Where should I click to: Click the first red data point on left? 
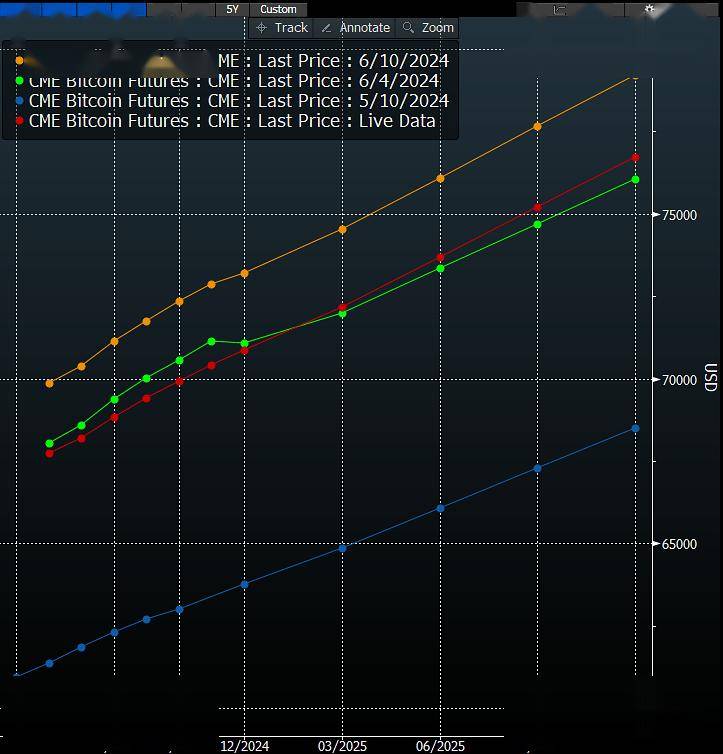(x=49, y=453)
